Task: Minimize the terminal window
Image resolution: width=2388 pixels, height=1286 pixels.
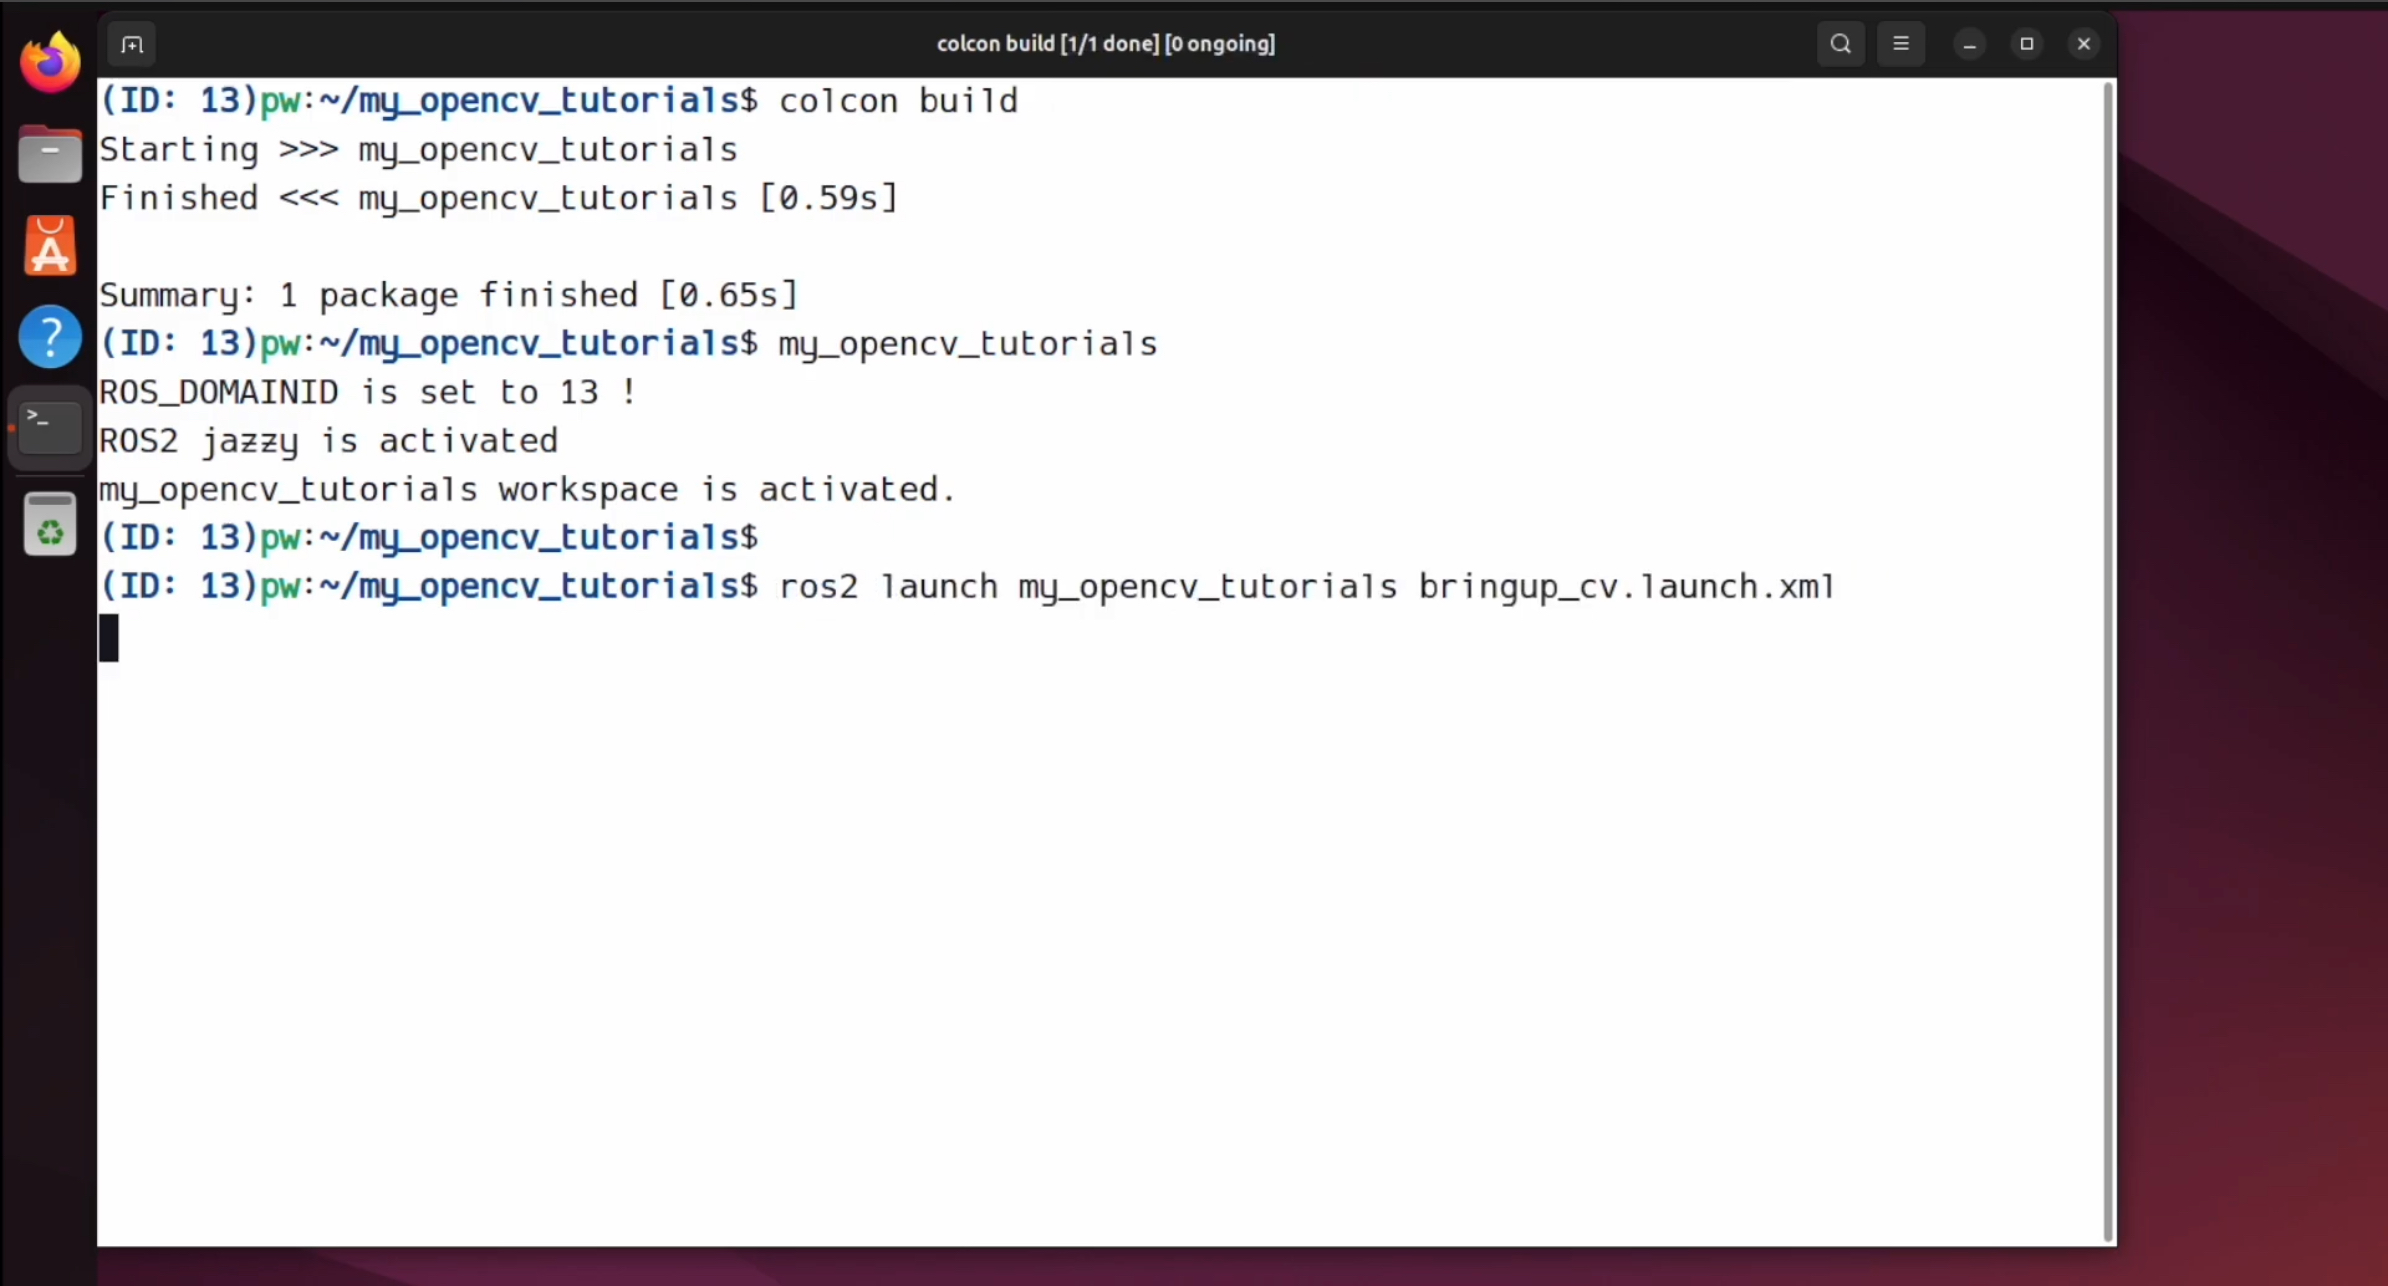Action: [x=1969, y=44]
